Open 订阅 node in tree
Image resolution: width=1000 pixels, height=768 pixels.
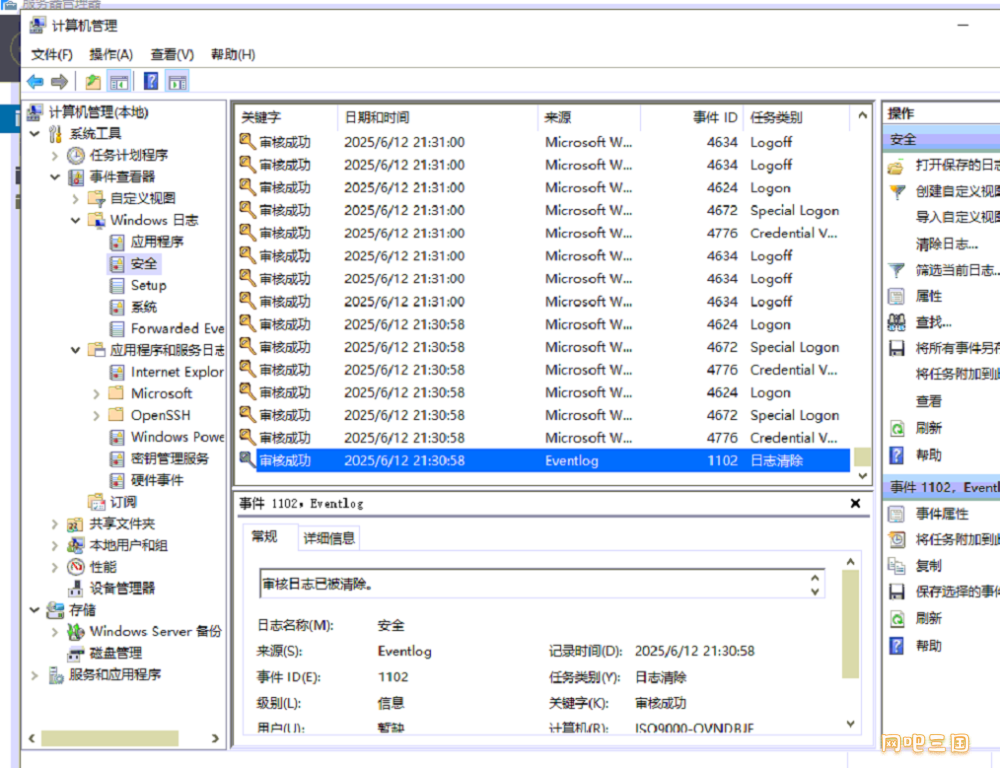123,502
